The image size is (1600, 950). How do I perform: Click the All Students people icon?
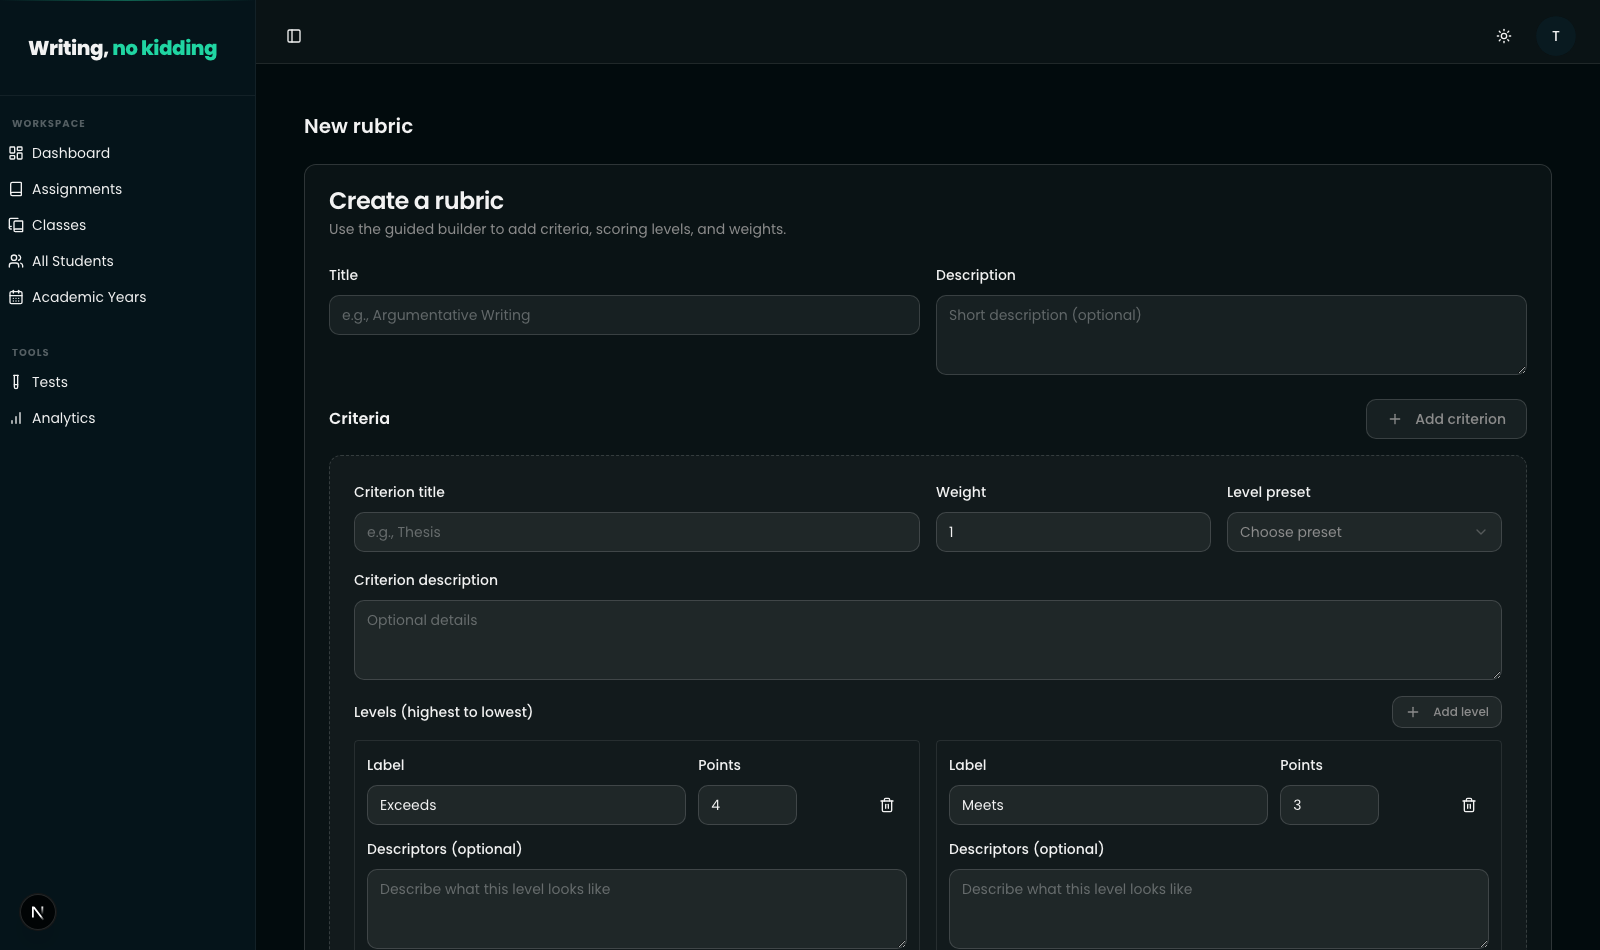click(x=16, y=261)
